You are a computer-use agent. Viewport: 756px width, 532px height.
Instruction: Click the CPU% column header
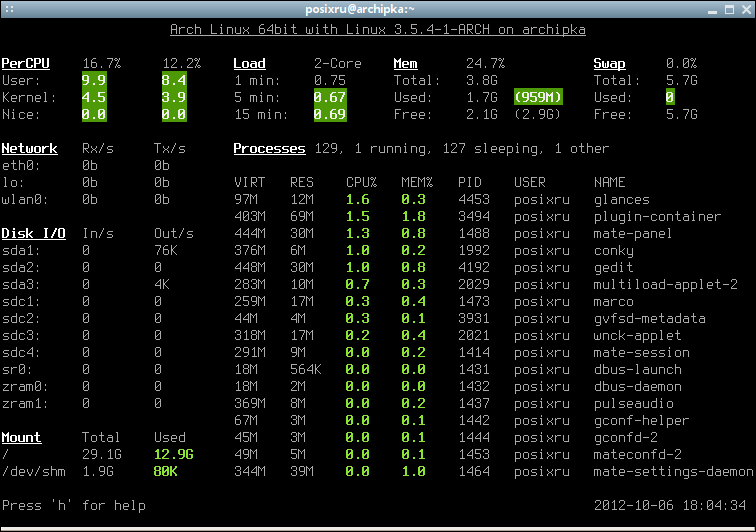[x=361, y=182]
